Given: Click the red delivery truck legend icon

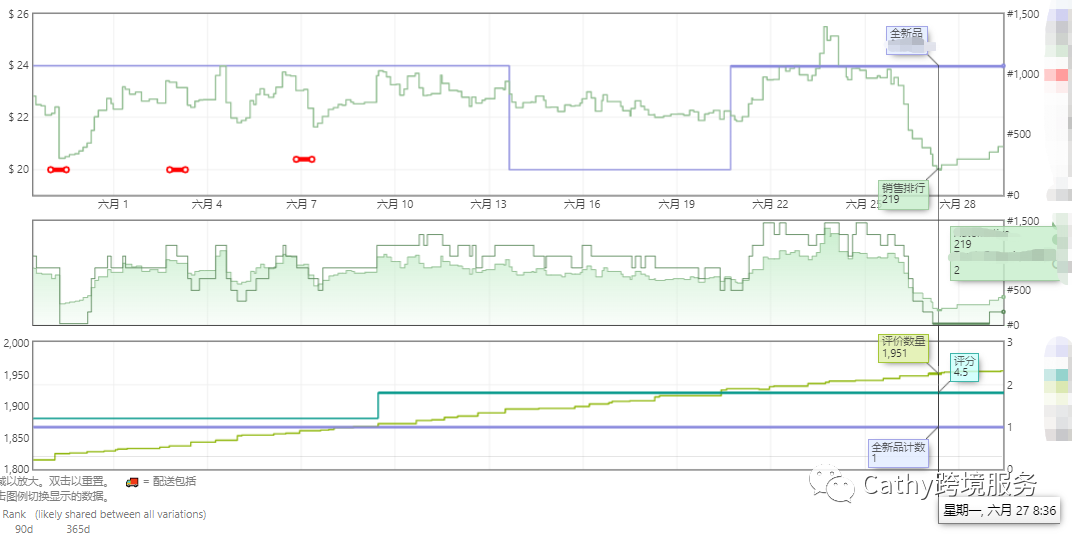Looking at the screenshot, I should coord(133,481).
